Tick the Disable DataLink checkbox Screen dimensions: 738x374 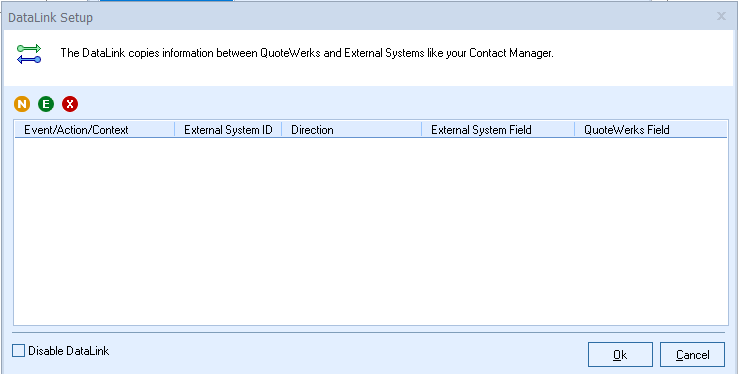pyautogui.click(x=18, y=350)
